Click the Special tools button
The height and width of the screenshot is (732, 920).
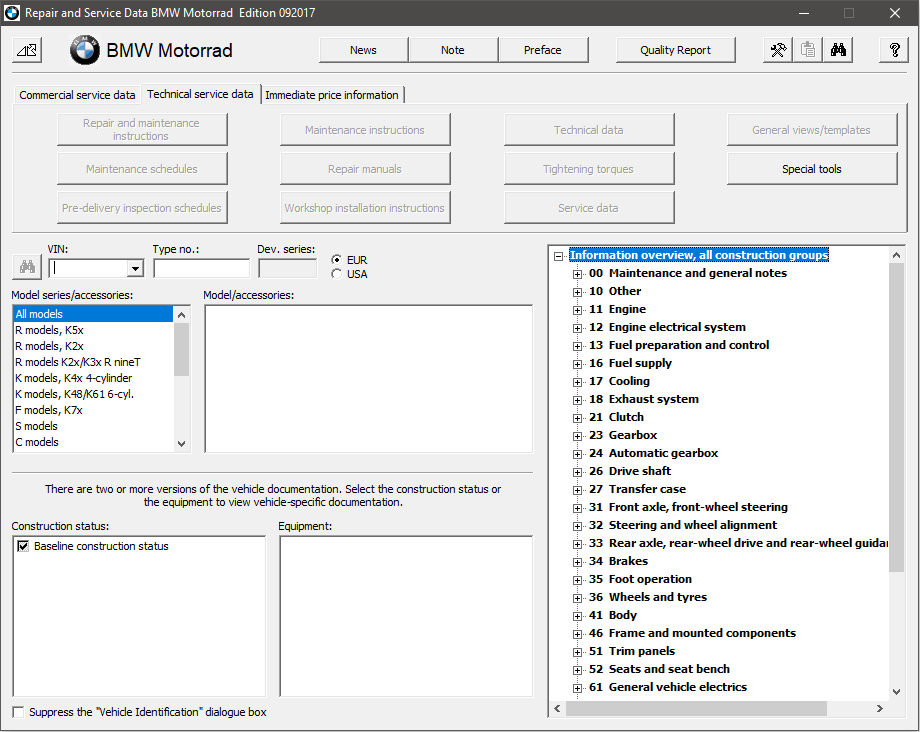[x=811, y=169]
